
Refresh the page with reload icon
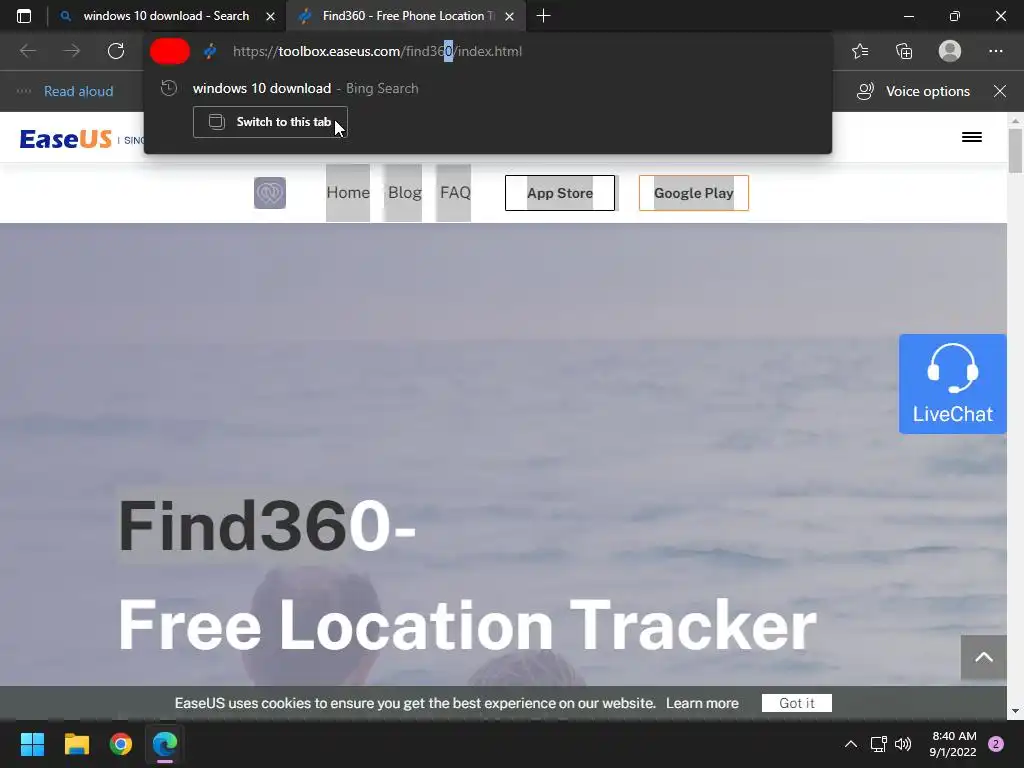(x=116, y=51)
